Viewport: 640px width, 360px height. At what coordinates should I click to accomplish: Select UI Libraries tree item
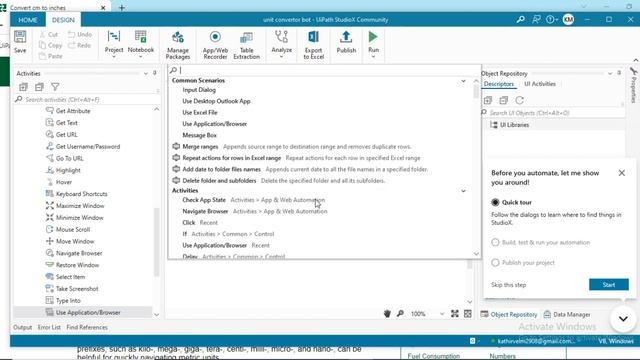pos(514,125)
